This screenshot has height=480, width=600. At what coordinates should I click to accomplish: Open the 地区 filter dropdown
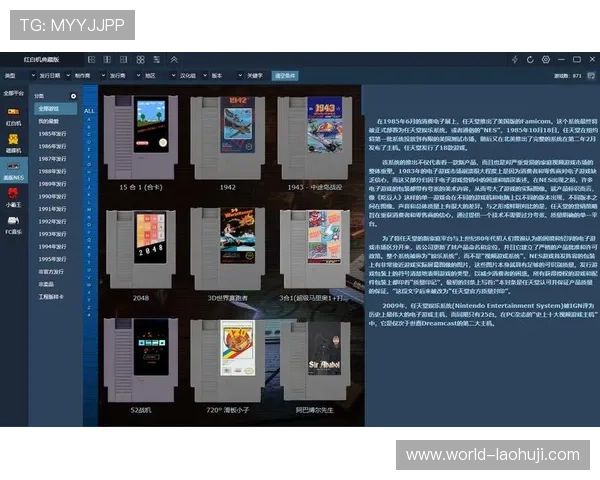pyautogui.click(x=160, y=76)
